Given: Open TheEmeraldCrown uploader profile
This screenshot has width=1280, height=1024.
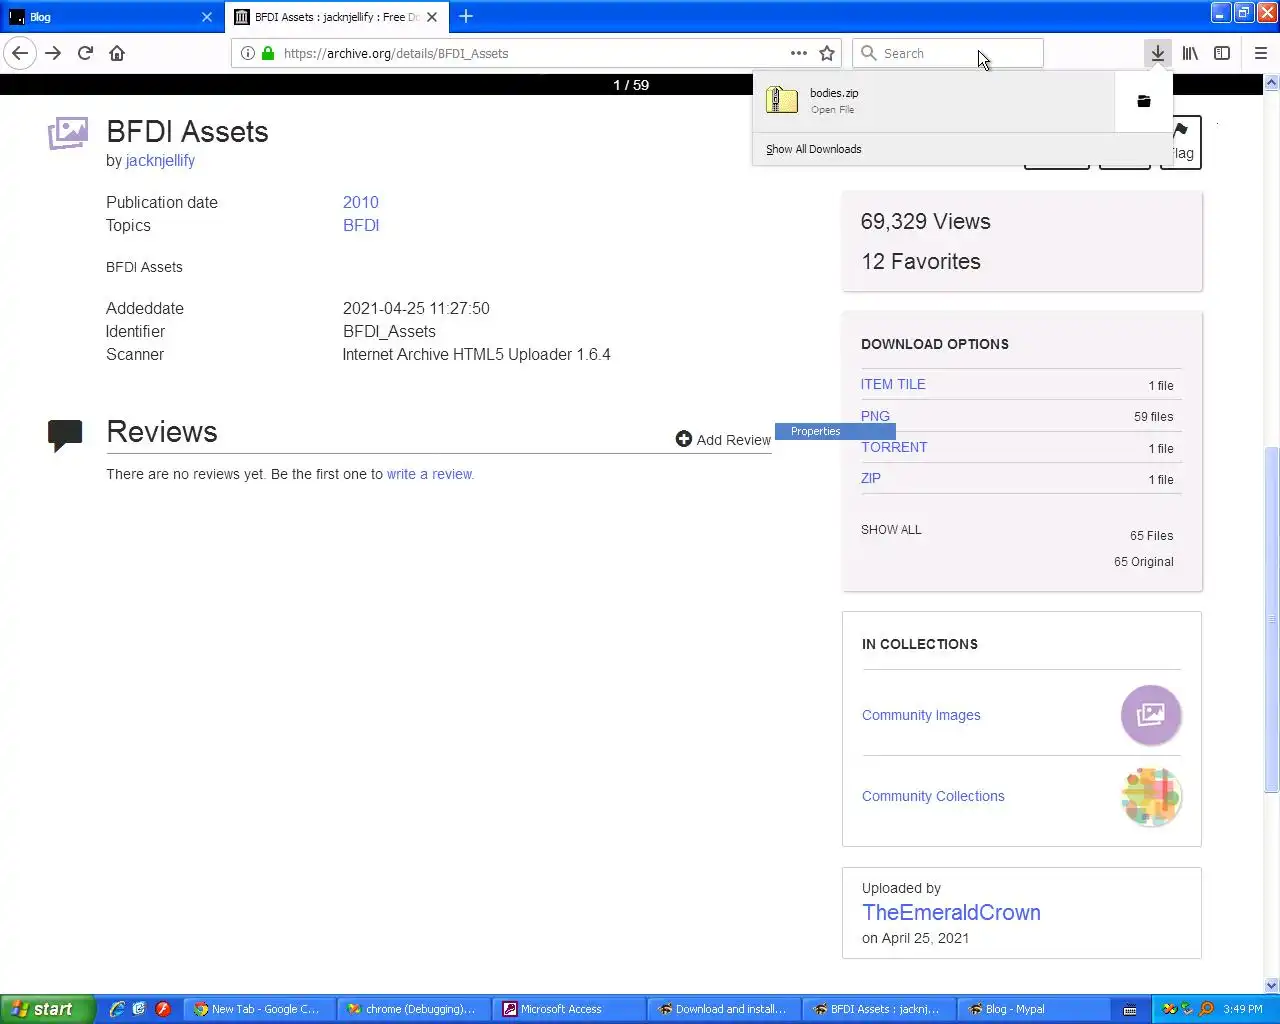Looking at the screenshot, I should pos(951,912).
